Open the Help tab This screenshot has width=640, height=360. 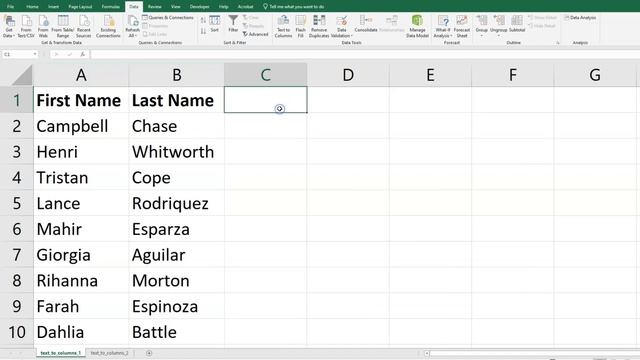[x=223, y=7]
